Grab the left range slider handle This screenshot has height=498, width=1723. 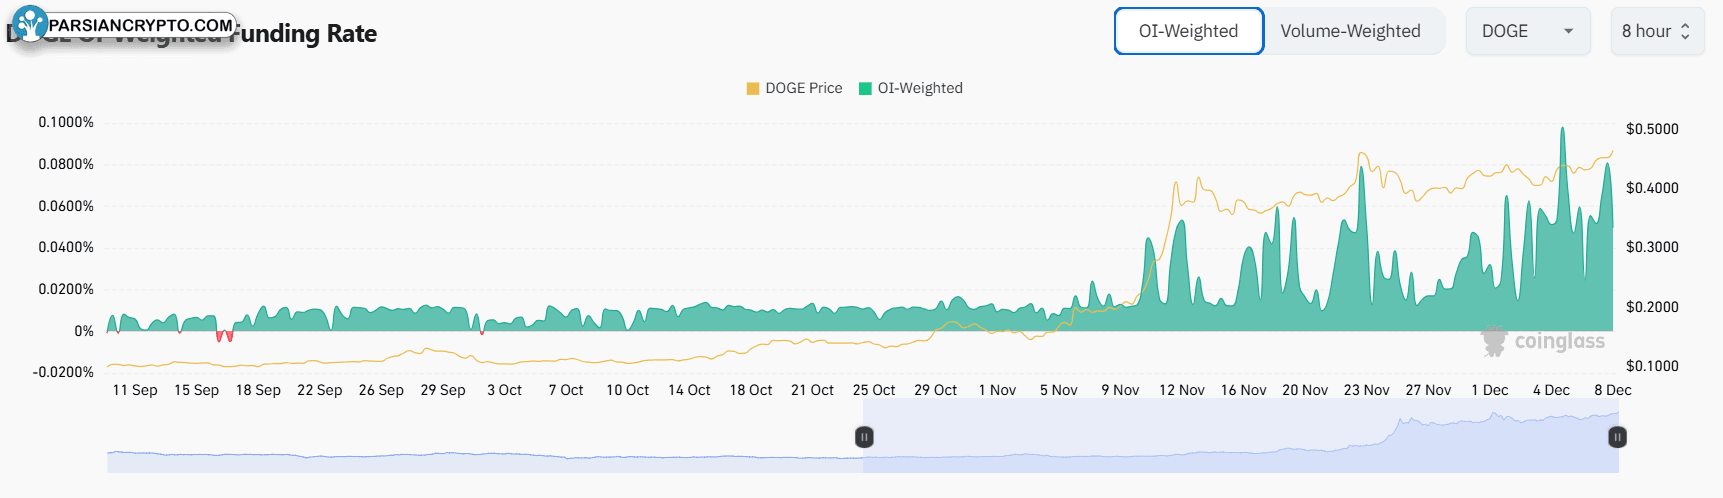864,437
